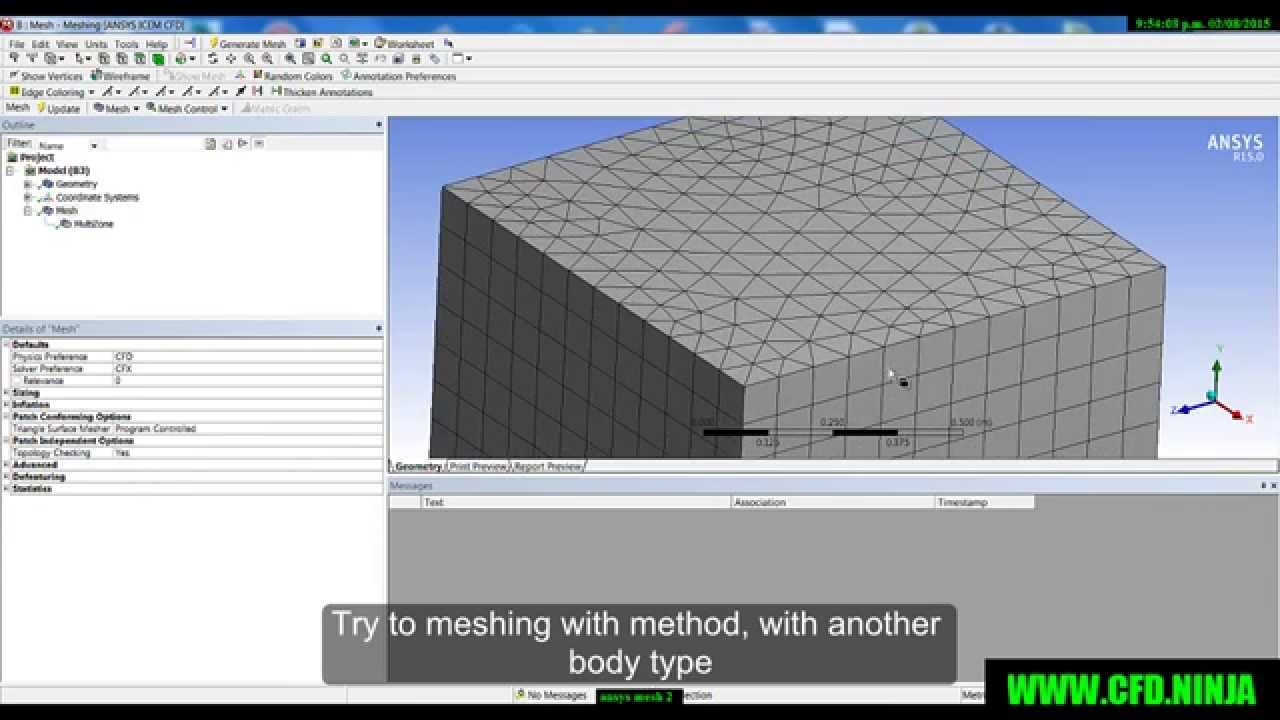
Task: Expand the Geometry tree node
Action: pos(28,184)
